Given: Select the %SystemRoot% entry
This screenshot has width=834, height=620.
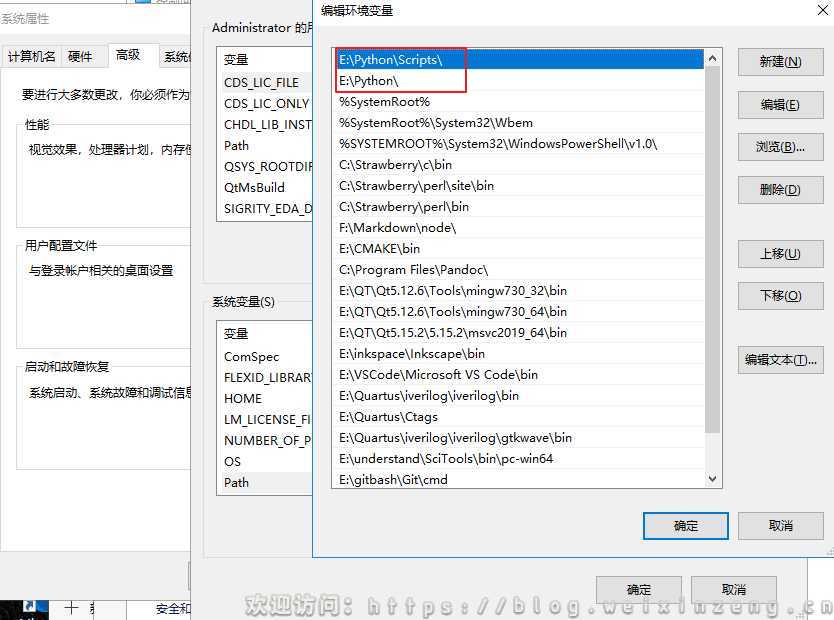Looking at the screenshot, I should pyautogui.click(x=519, y=102).
